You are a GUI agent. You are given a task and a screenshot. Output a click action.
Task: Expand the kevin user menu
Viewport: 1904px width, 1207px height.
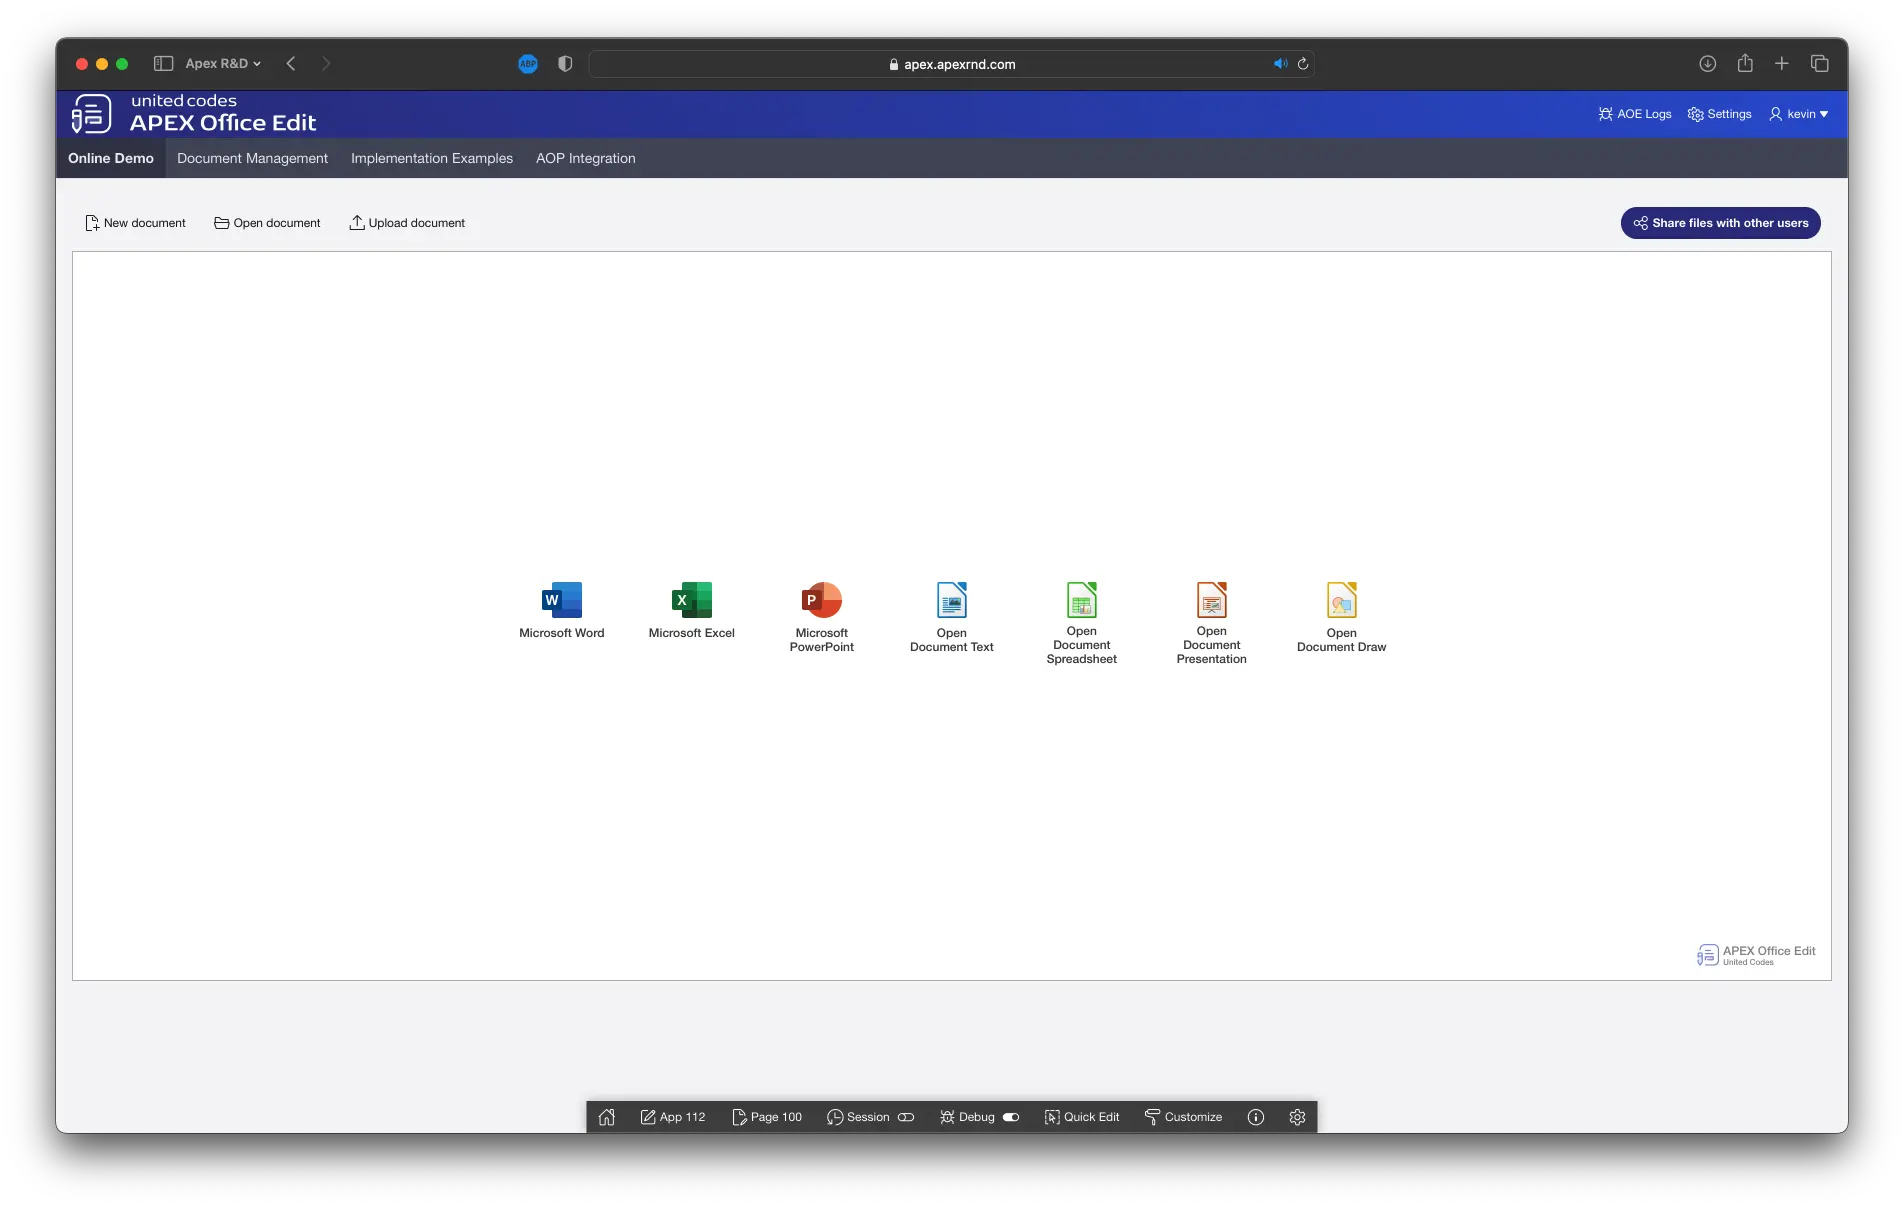pyautogui.click(x=1798, y=114)
